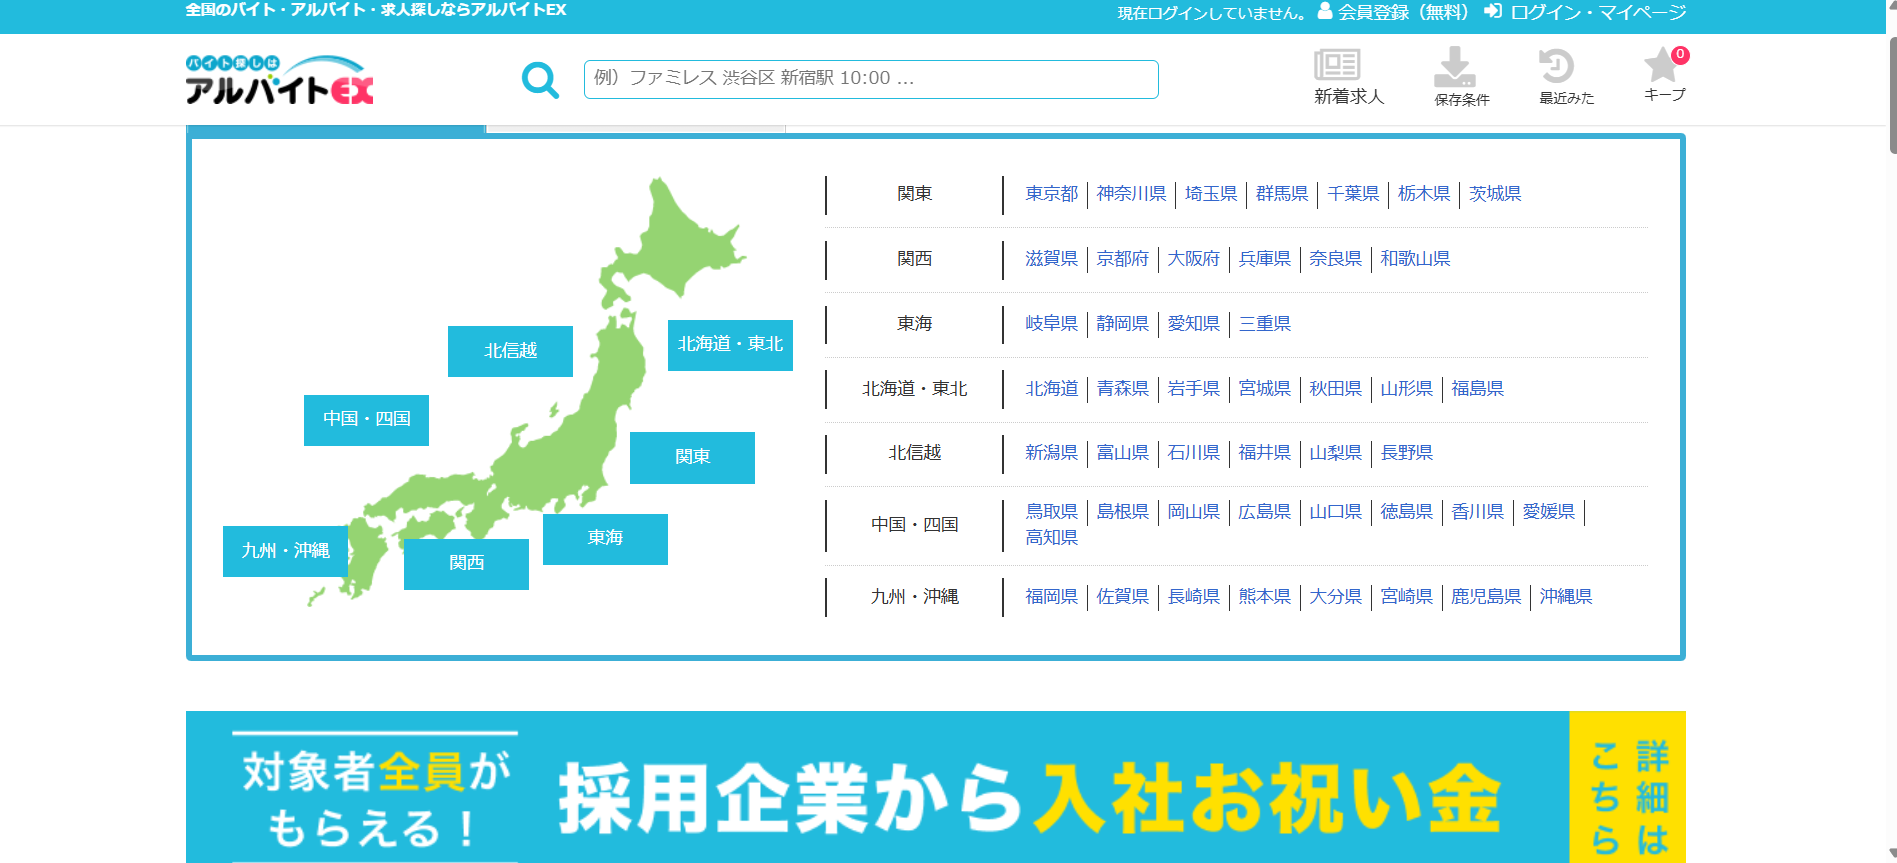
Task: Choose 九州・沖縄 region on the map
Action: pyautogui.click(x=285, y=551)
